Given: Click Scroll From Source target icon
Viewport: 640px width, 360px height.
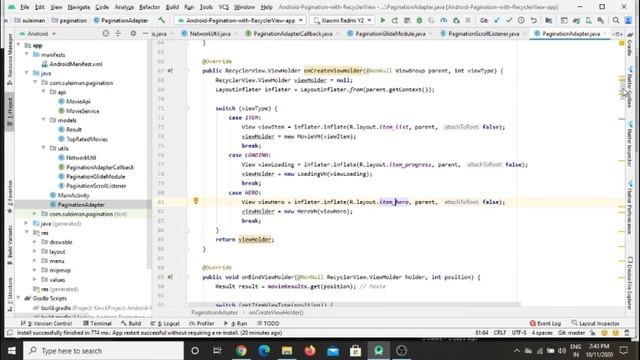Looking at the screenshot, I should pos(106,33).
